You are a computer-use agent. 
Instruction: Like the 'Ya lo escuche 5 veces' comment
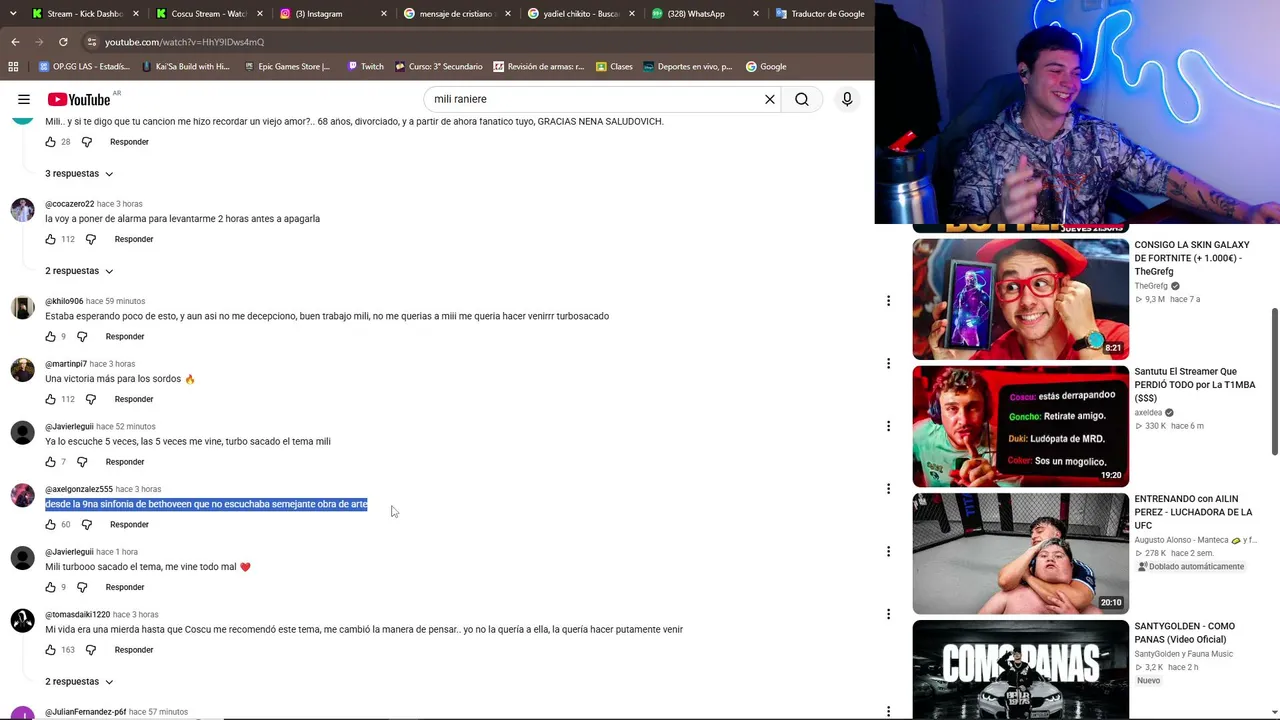pyautogui.click(x=51, y=462)
